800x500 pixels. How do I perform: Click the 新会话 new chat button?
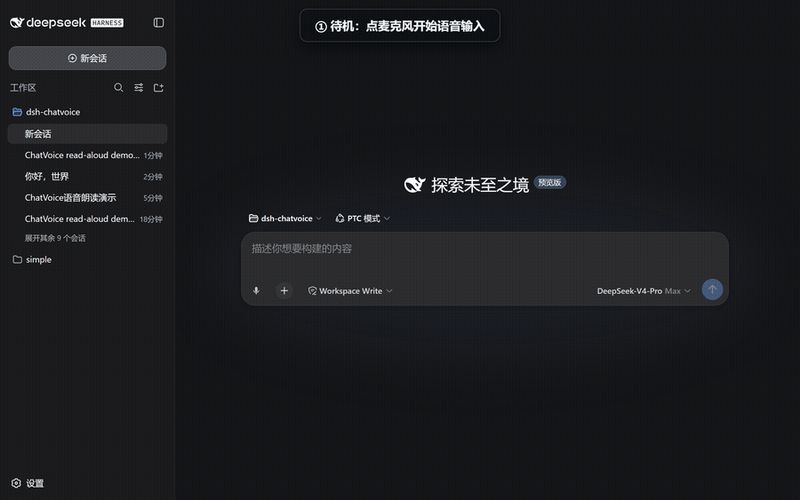(87, 58)
